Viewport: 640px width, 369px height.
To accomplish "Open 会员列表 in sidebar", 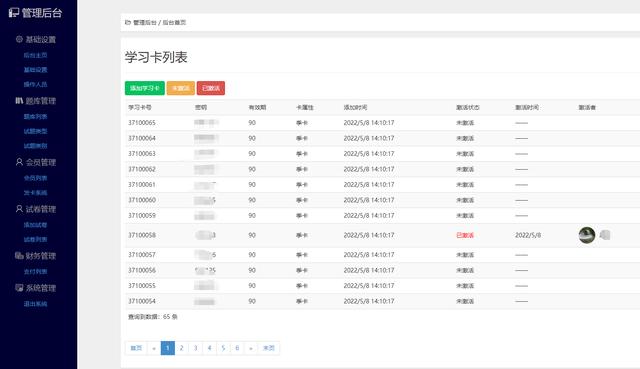I will pos(36,178).
